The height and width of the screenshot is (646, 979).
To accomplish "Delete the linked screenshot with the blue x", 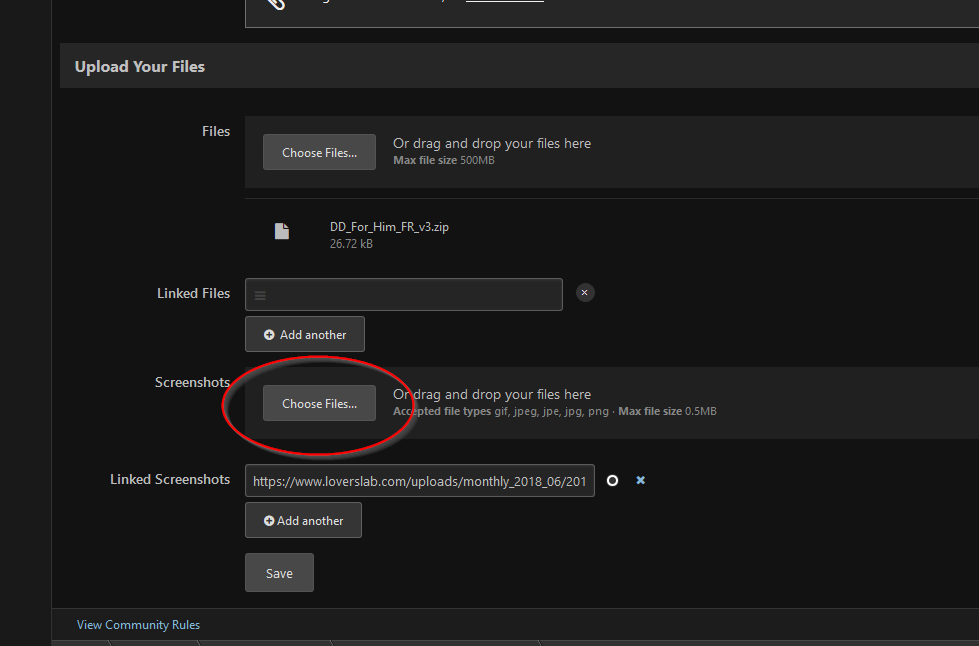I will coord(641,480).
